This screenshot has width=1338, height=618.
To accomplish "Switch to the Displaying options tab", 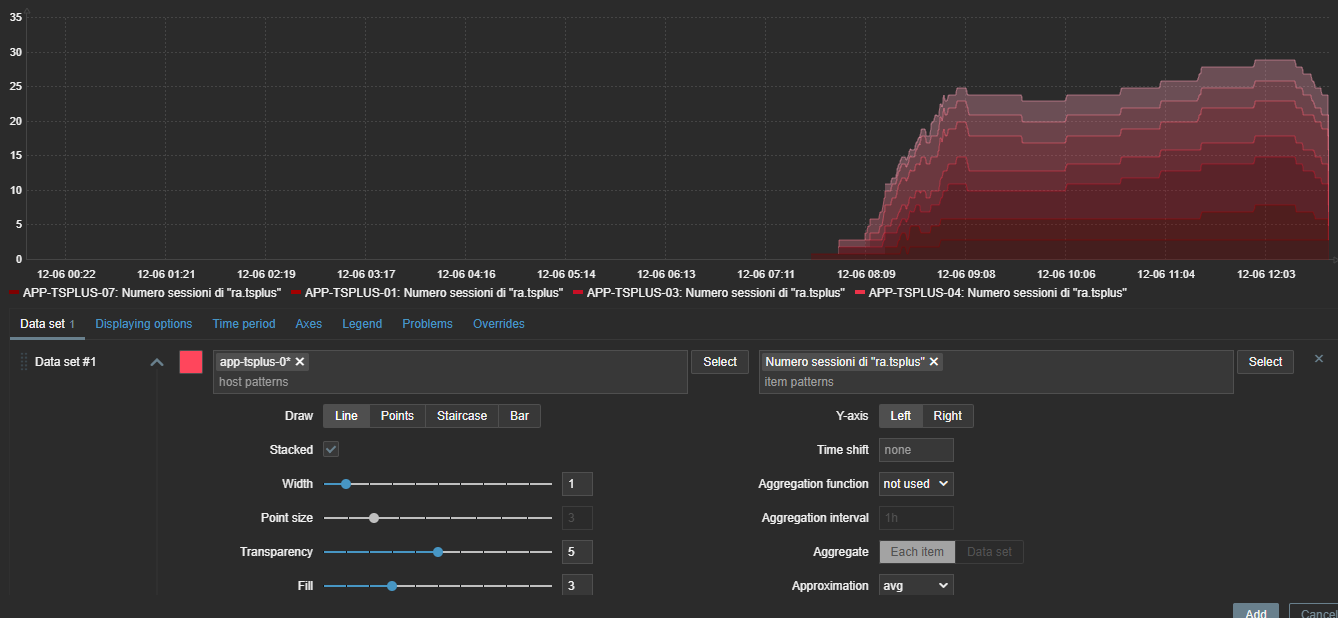I will (144, 324).
